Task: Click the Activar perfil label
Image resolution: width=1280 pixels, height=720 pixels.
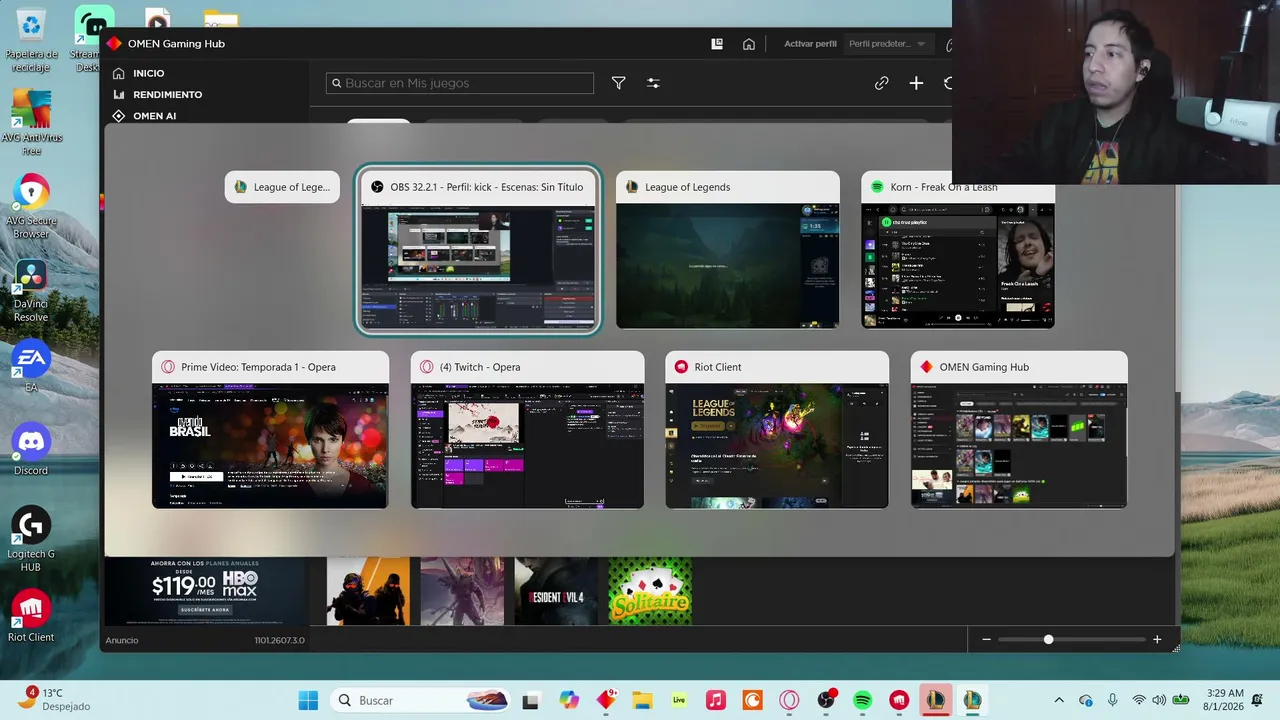Action: tap(810, 44)
